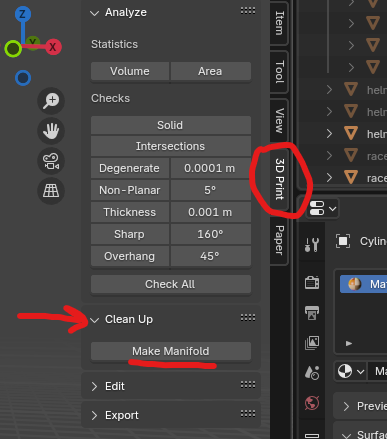Collapse the Clean Up panel
This screenshot has width=387, height=439.
[95, 320]
